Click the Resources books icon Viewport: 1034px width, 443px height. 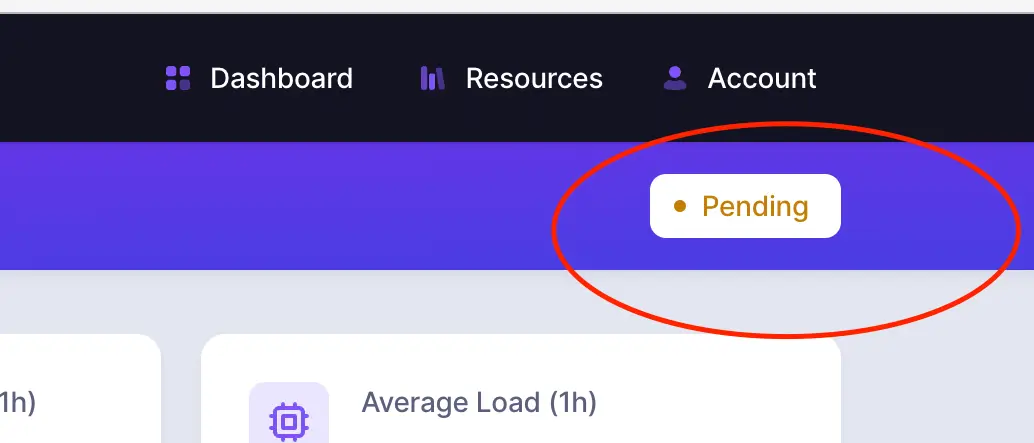[x=432, y=78]
